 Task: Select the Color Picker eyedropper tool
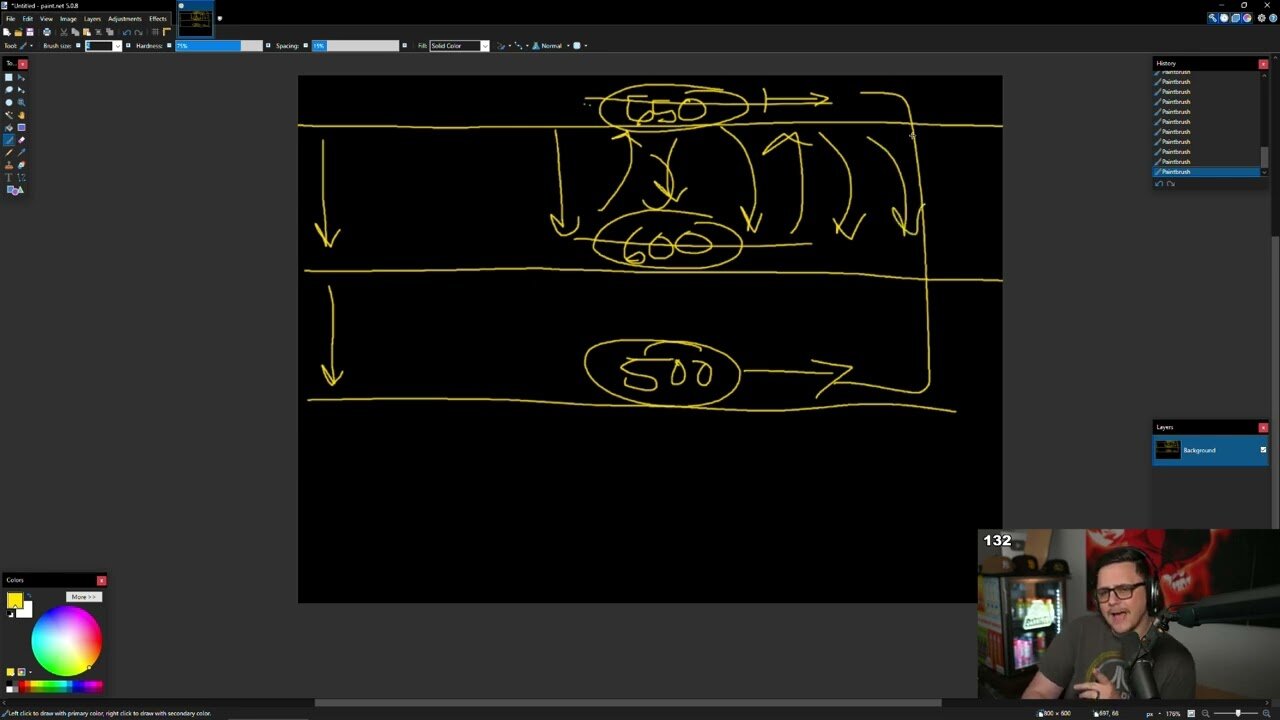(21, 152)
